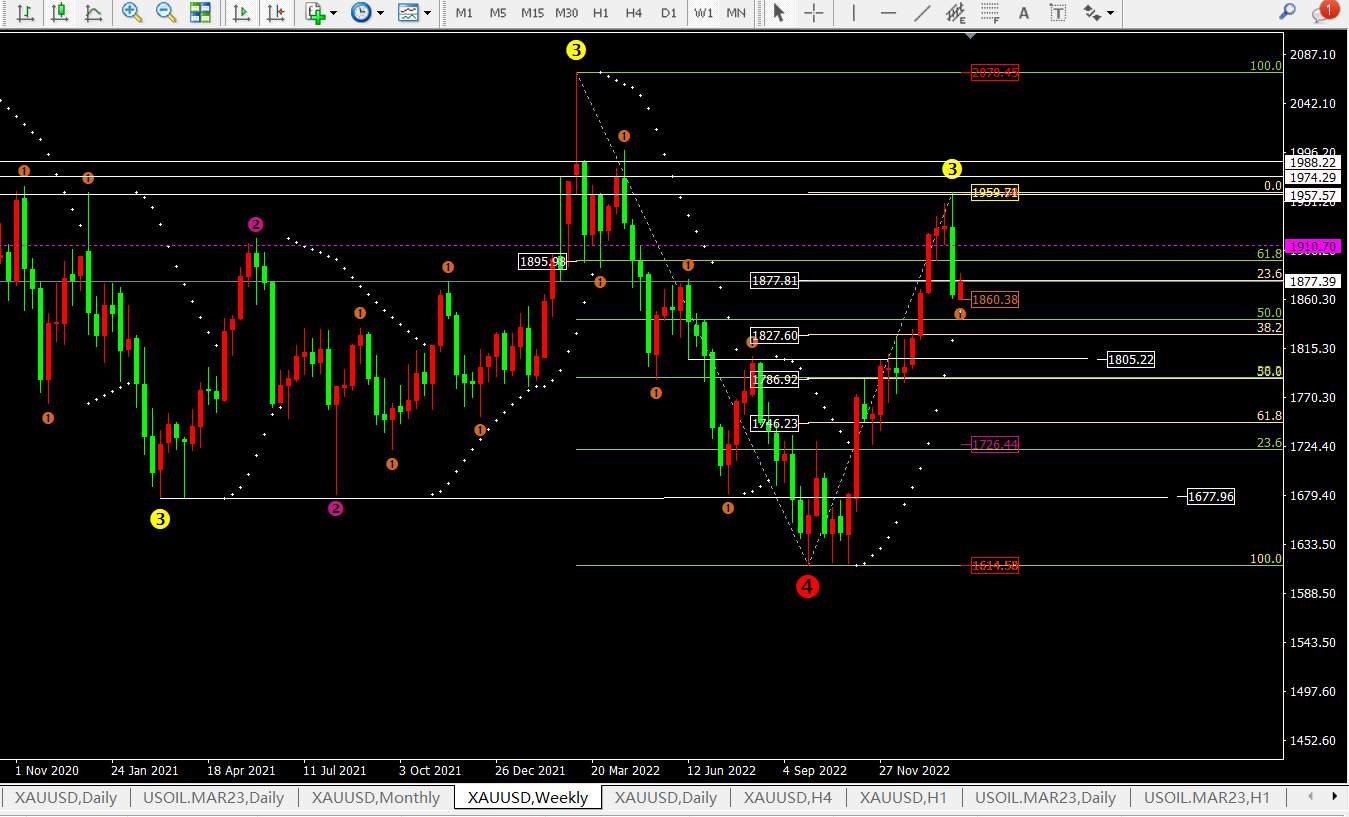Select the XAUUSD,Weekly chart tab
1349x817 pixels.
[x=528, y=797]
